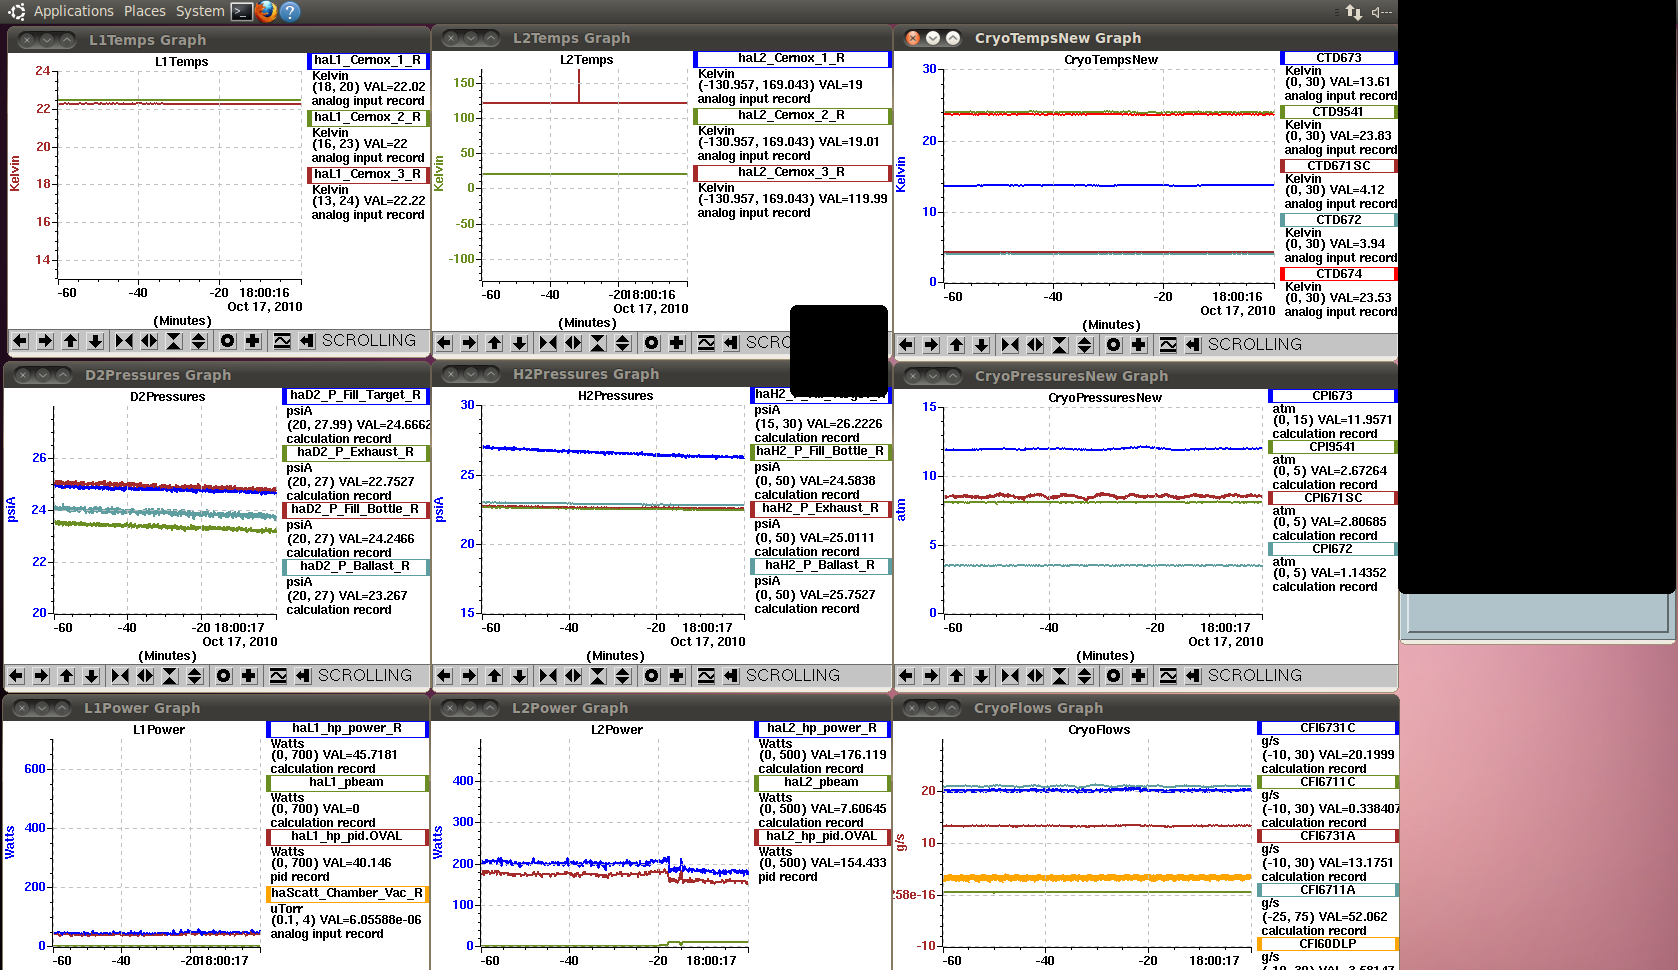The height and width of the screenshot is (970, 1678).
Task: Select haL2_hp_pid.OVAL channel in L2Power legend
Action: [x=821, y=837]
